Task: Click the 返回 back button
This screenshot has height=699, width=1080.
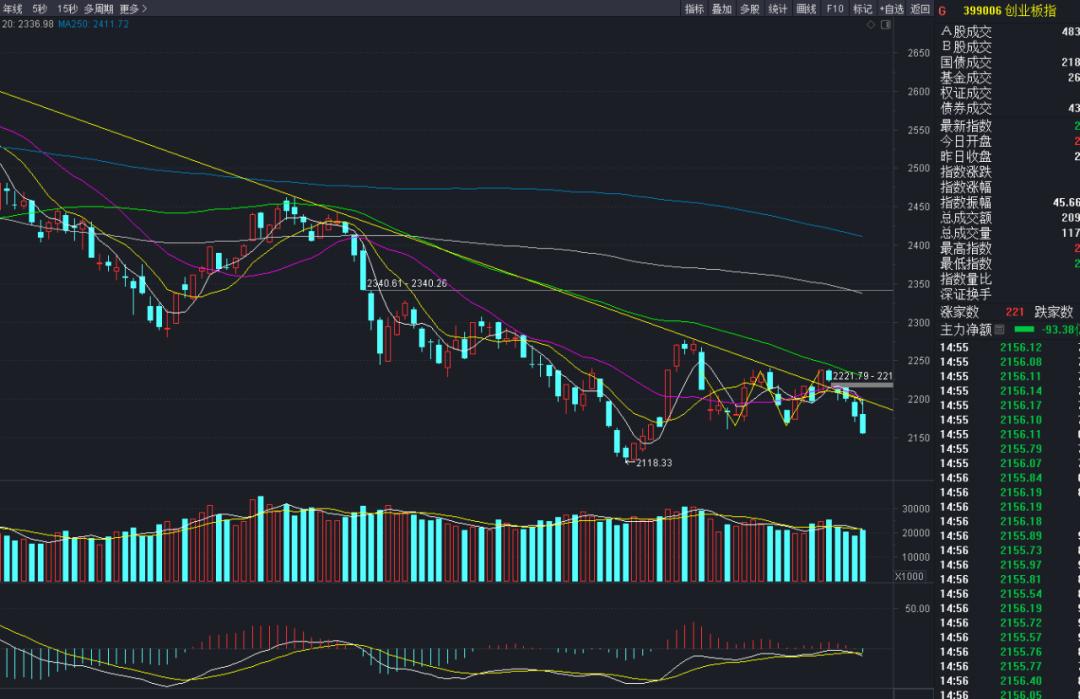Action: pyautogui.click(x=920, y=9)
